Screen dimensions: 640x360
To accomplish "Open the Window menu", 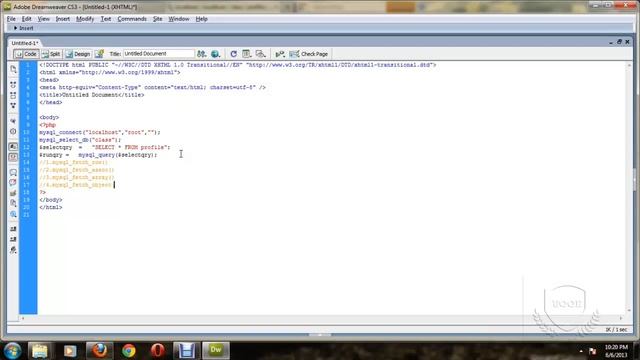I will point(179,19).
